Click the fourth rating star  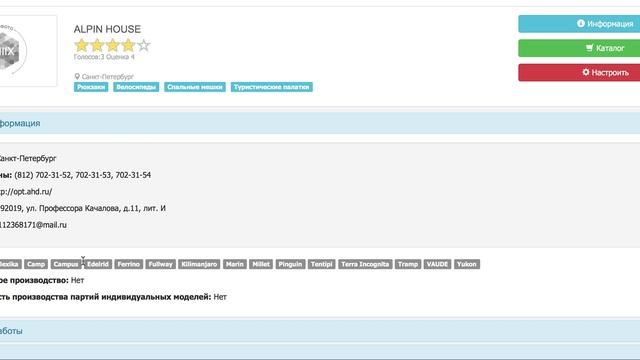(x=128, y=45)
